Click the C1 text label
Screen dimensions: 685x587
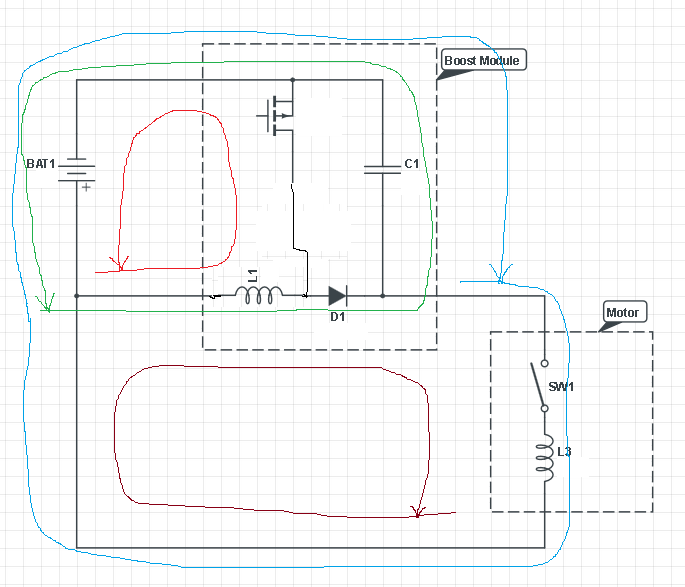412,164
